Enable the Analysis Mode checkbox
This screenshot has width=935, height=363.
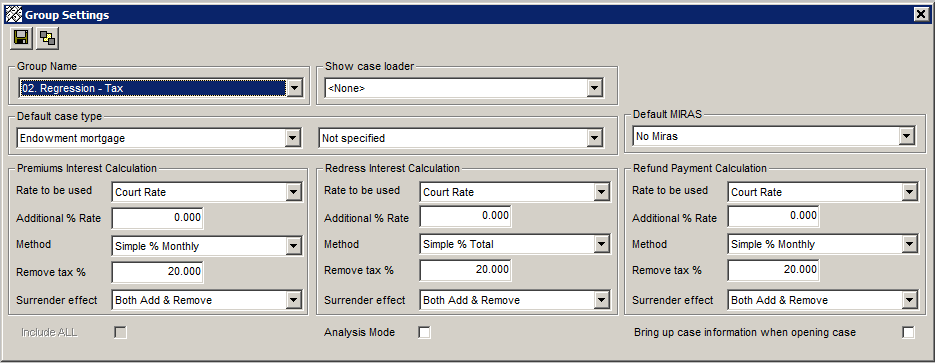point(424,333)
